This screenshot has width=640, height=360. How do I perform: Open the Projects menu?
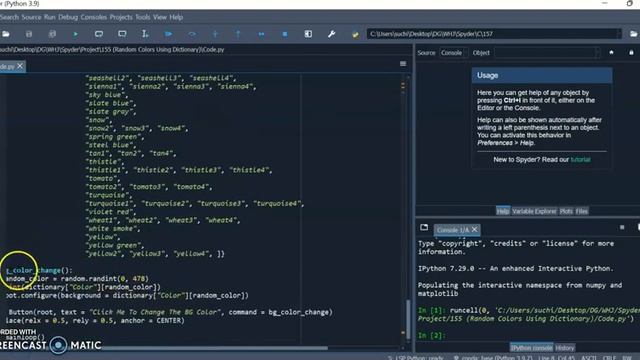[121, 17]
